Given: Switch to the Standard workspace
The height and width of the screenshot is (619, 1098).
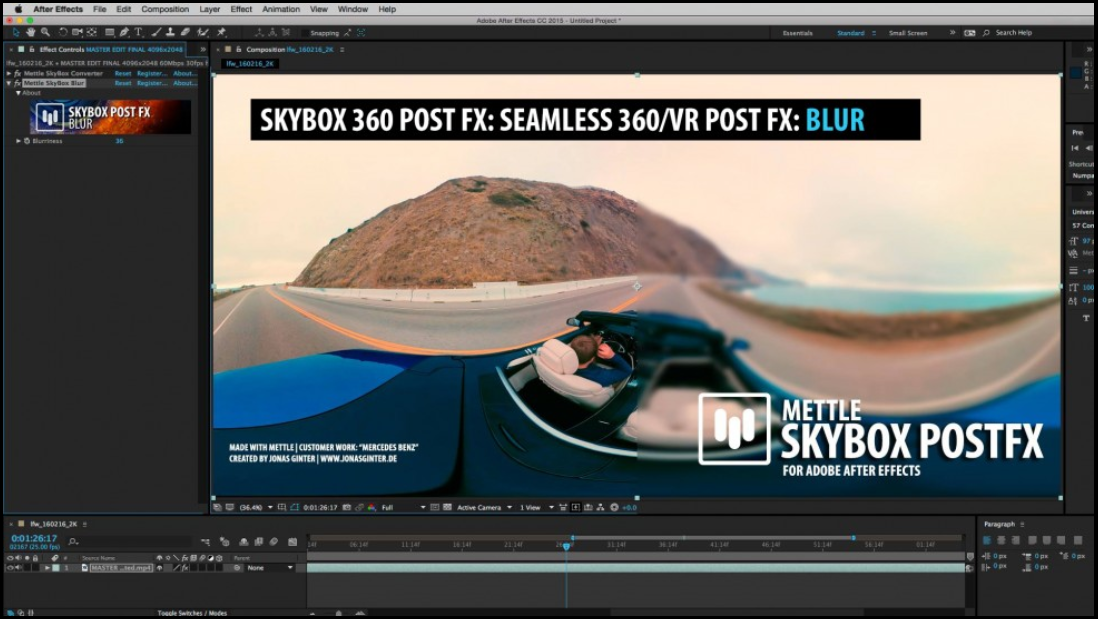Looking at the screenshot, I should click(x=851, y=33).
